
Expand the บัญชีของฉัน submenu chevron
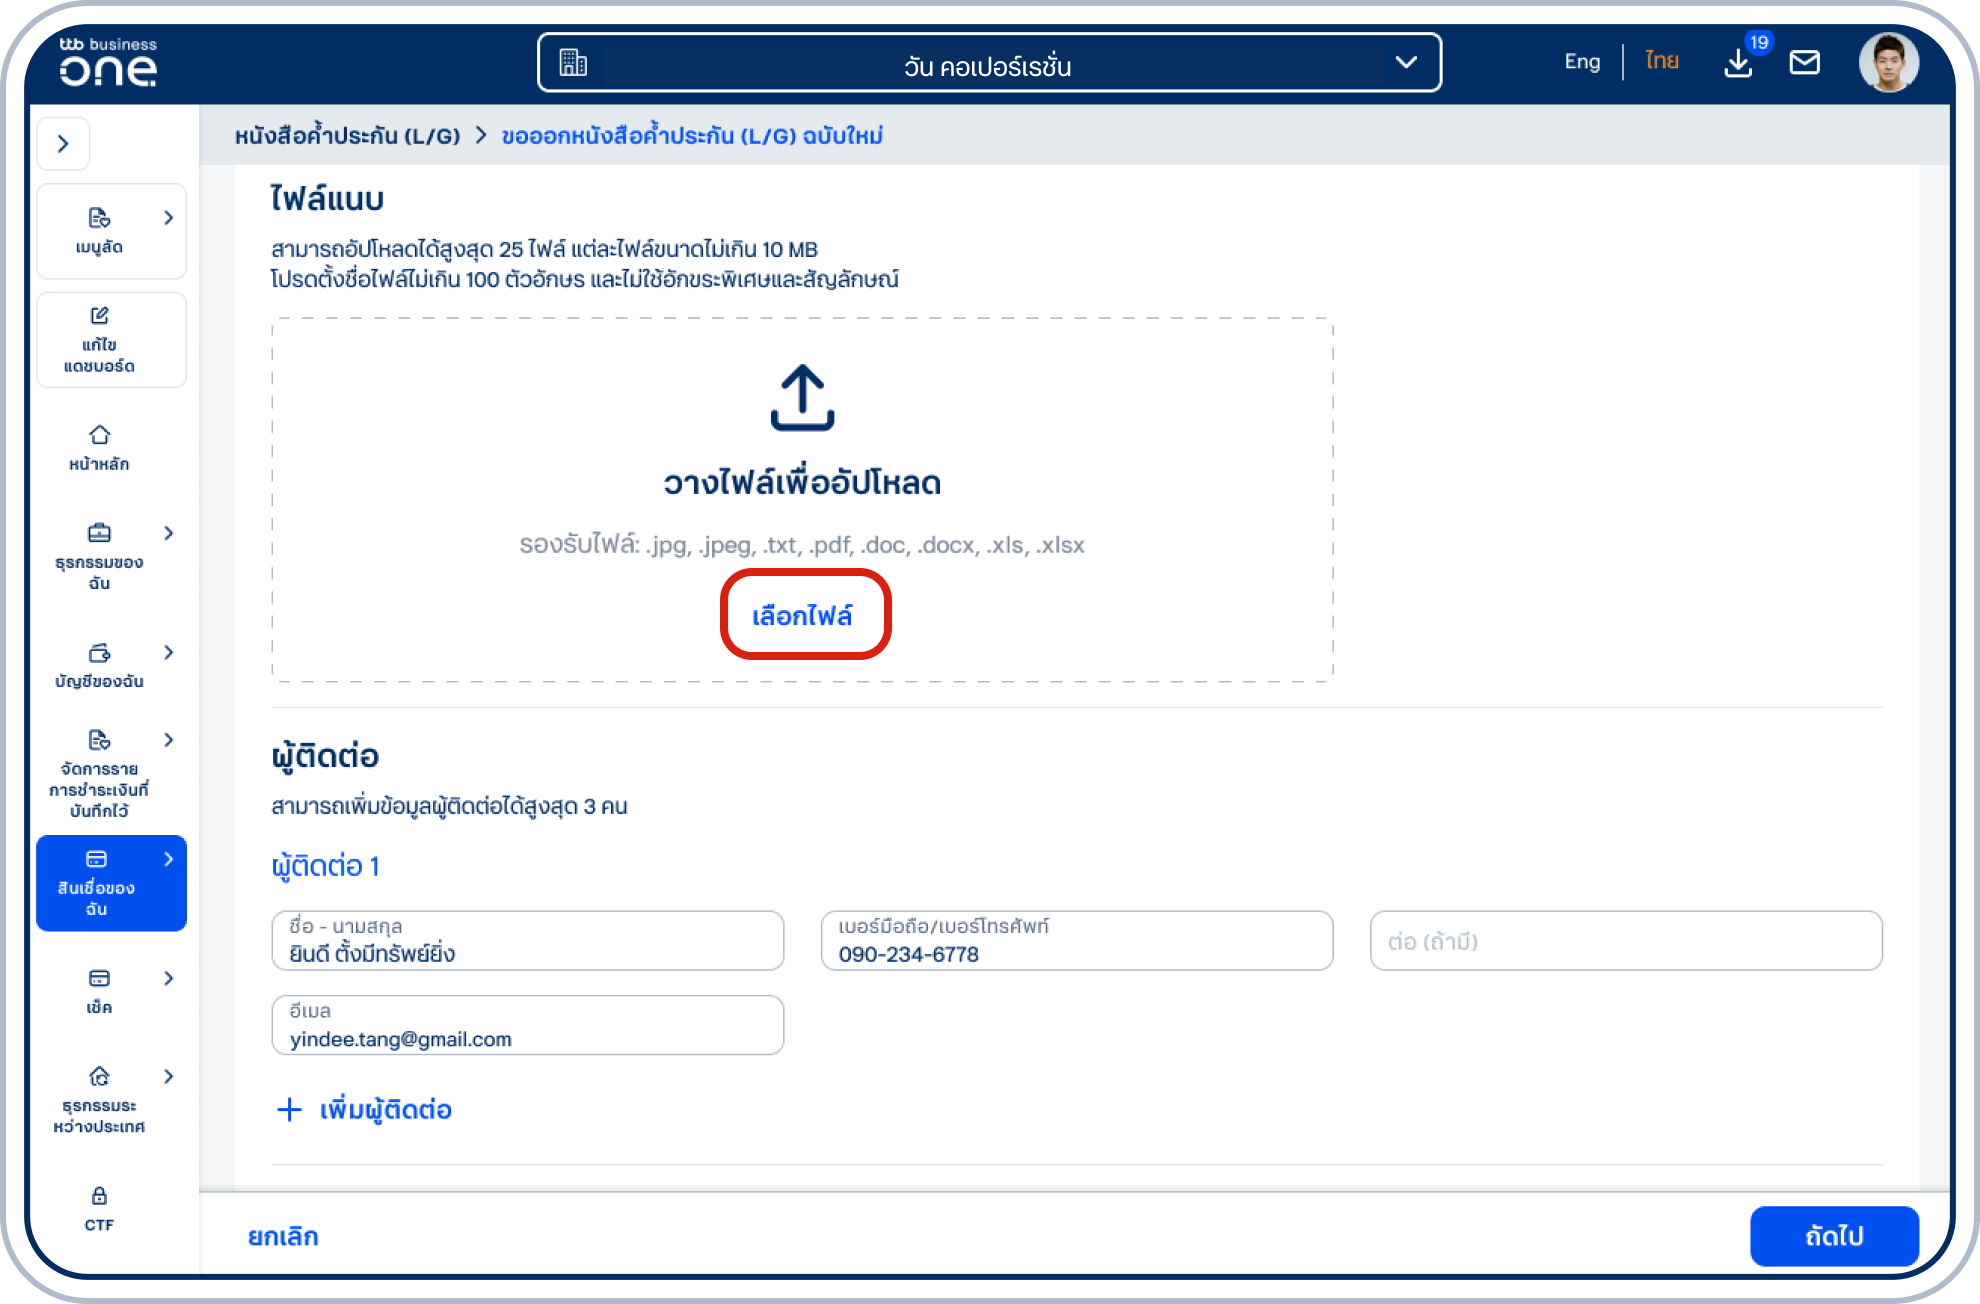(x=168, y=652)
